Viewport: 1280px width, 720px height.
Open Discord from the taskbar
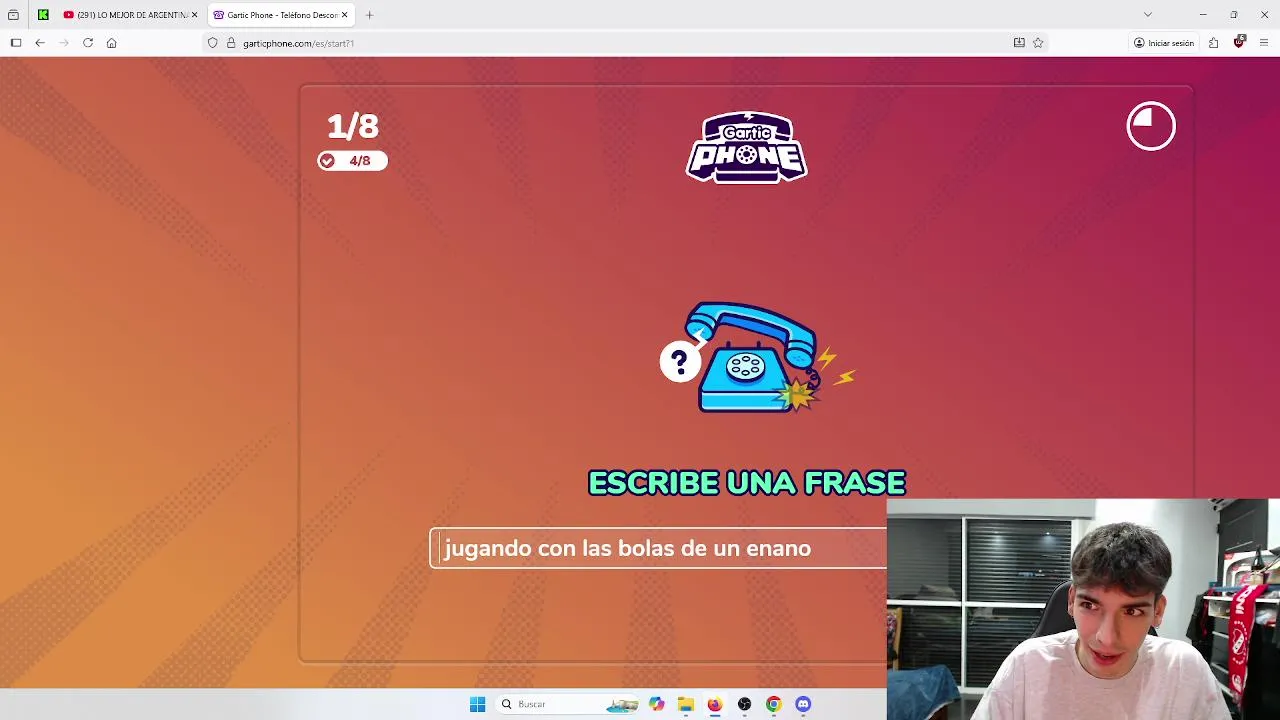(x=803, y=704)
